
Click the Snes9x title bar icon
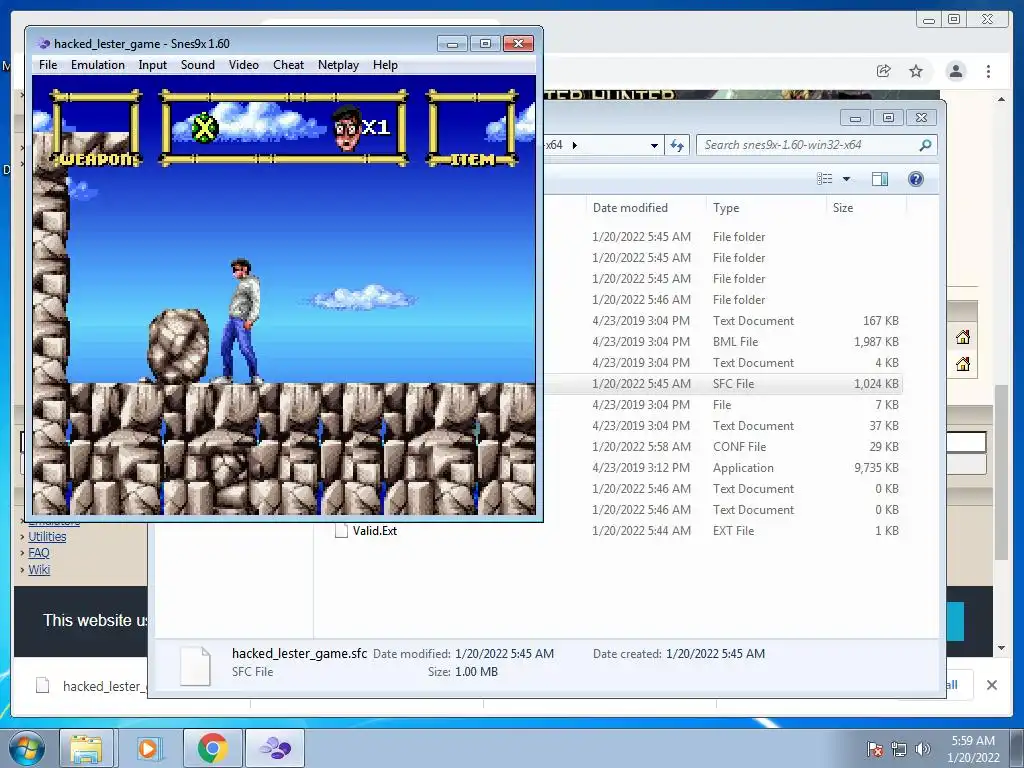[44, 44]
